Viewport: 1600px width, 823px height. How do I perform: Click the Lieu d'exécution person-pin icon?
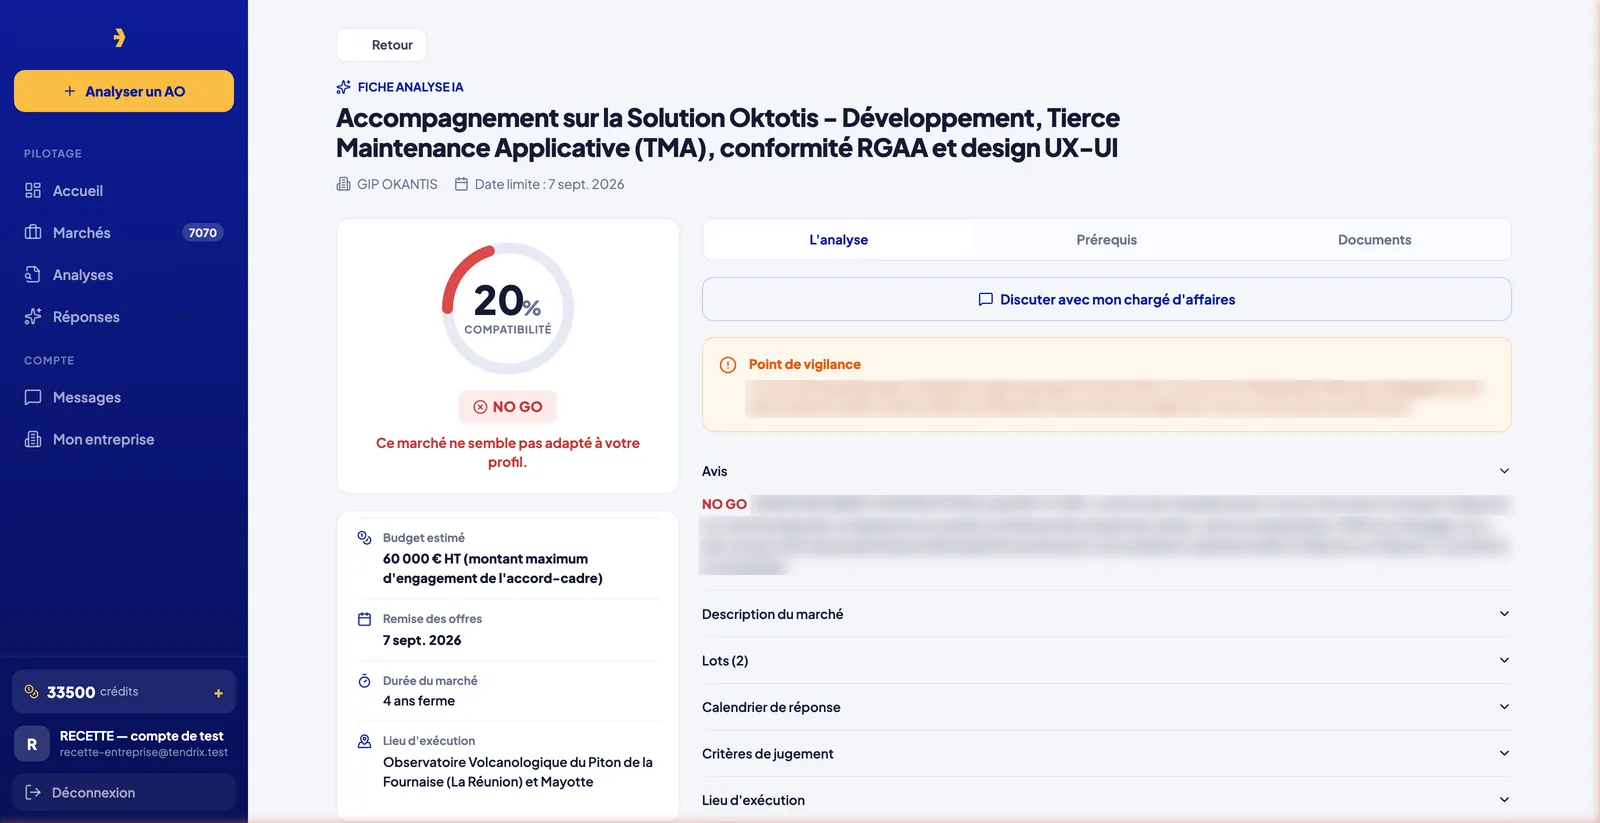tap(365, 741)
